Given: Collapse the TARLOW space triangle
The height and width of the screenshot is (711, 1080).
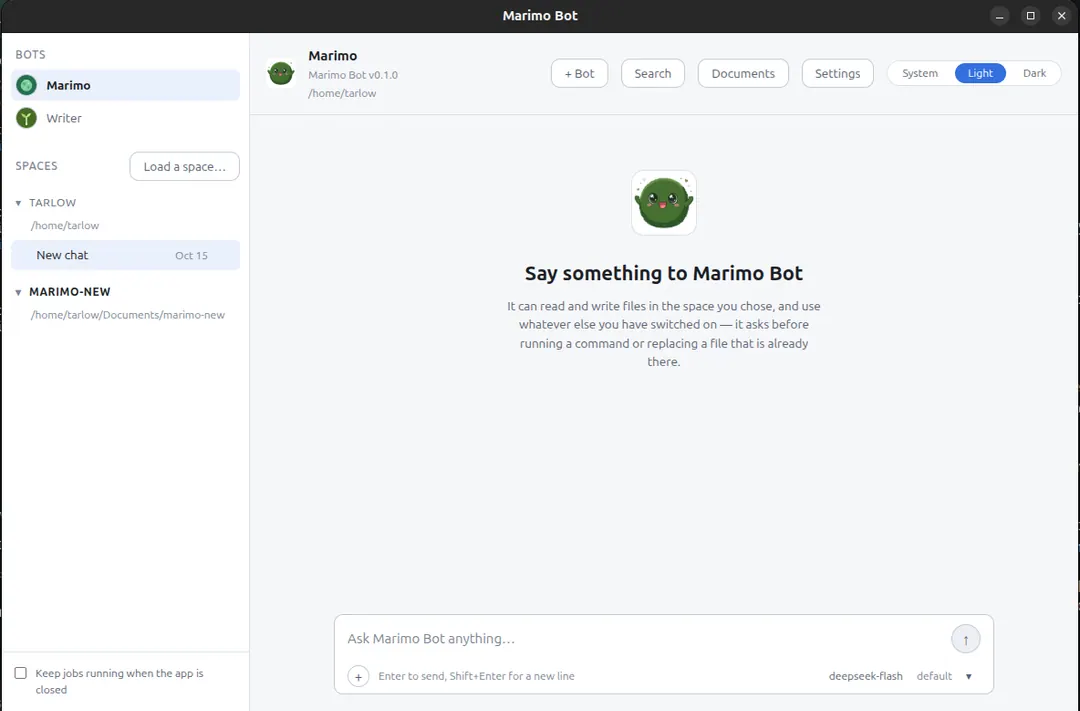Looking at the screenshot, I should (x=19, y=203).
